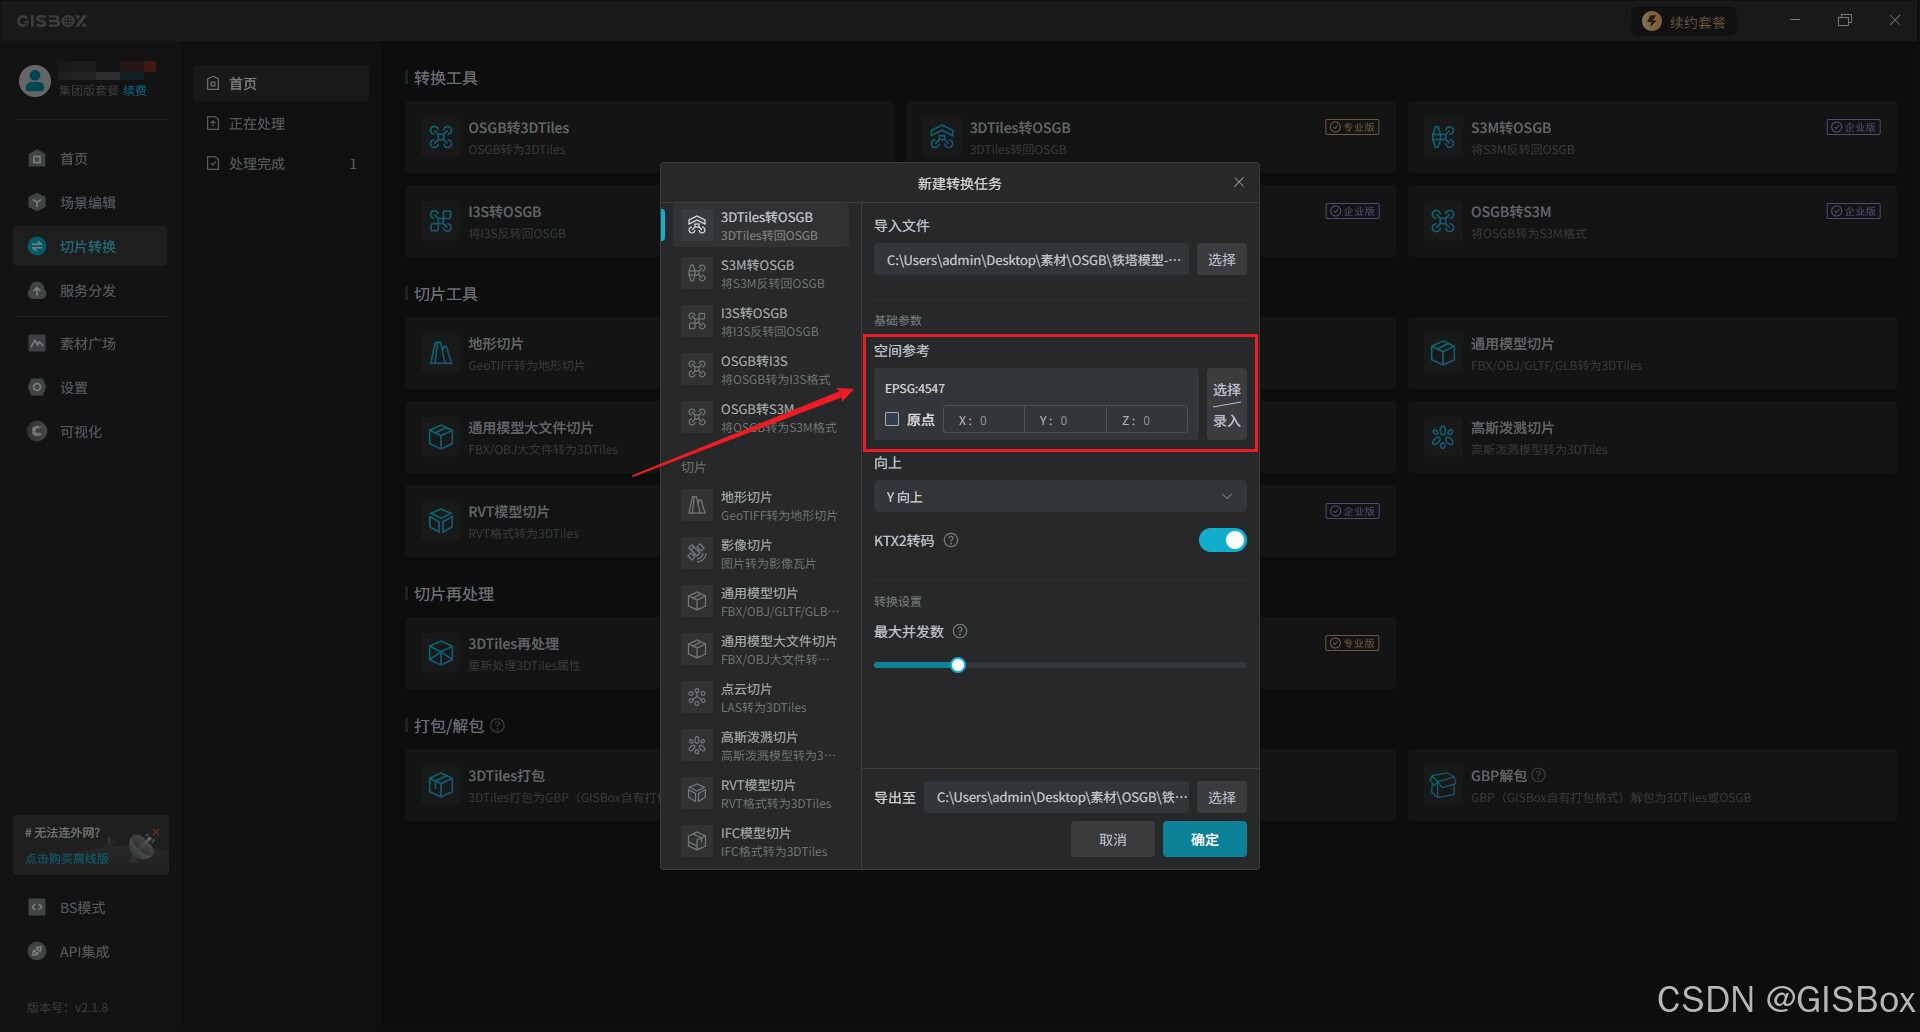Open 高斯泼溅切片 card in main page
Viewport: 1920px width, 1032px height.
pyautogui.click(x=1652, y=437)
